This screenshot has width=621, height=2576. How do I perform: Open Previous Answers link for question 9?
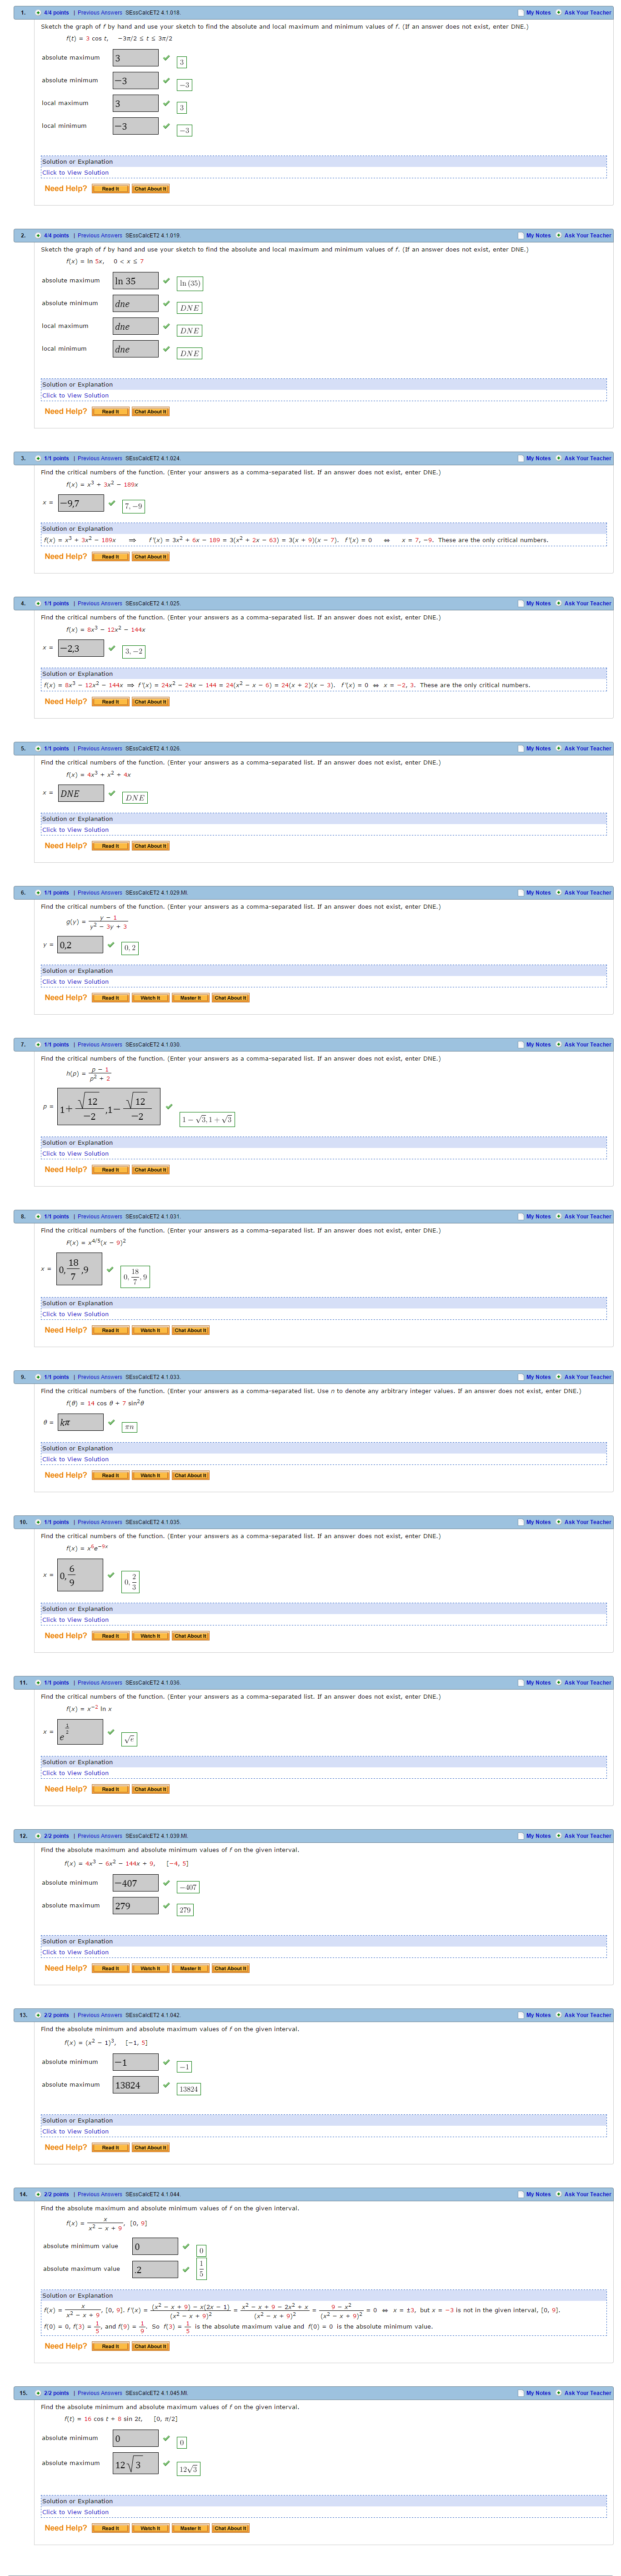(100, 1377)
